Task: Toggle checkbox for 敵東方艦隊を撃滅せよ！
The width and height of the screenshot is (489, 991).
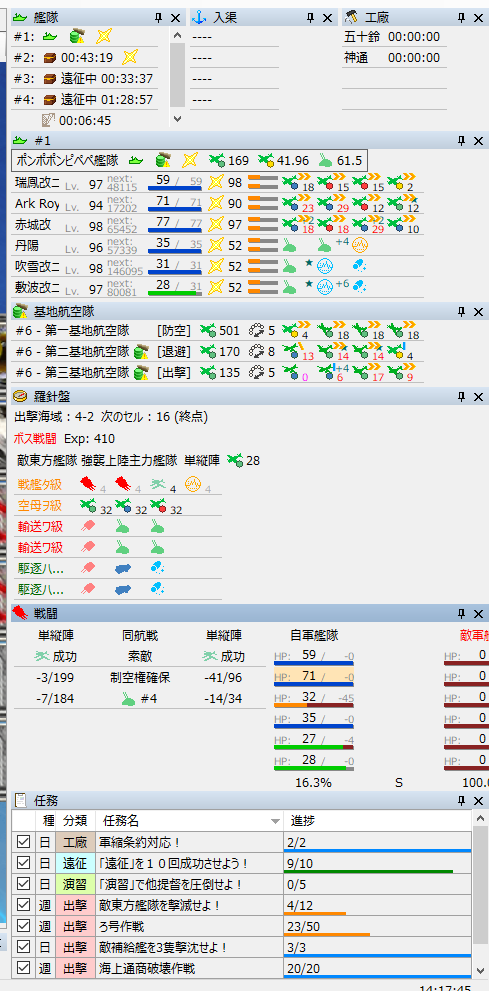Action: [x=23, y=904]
